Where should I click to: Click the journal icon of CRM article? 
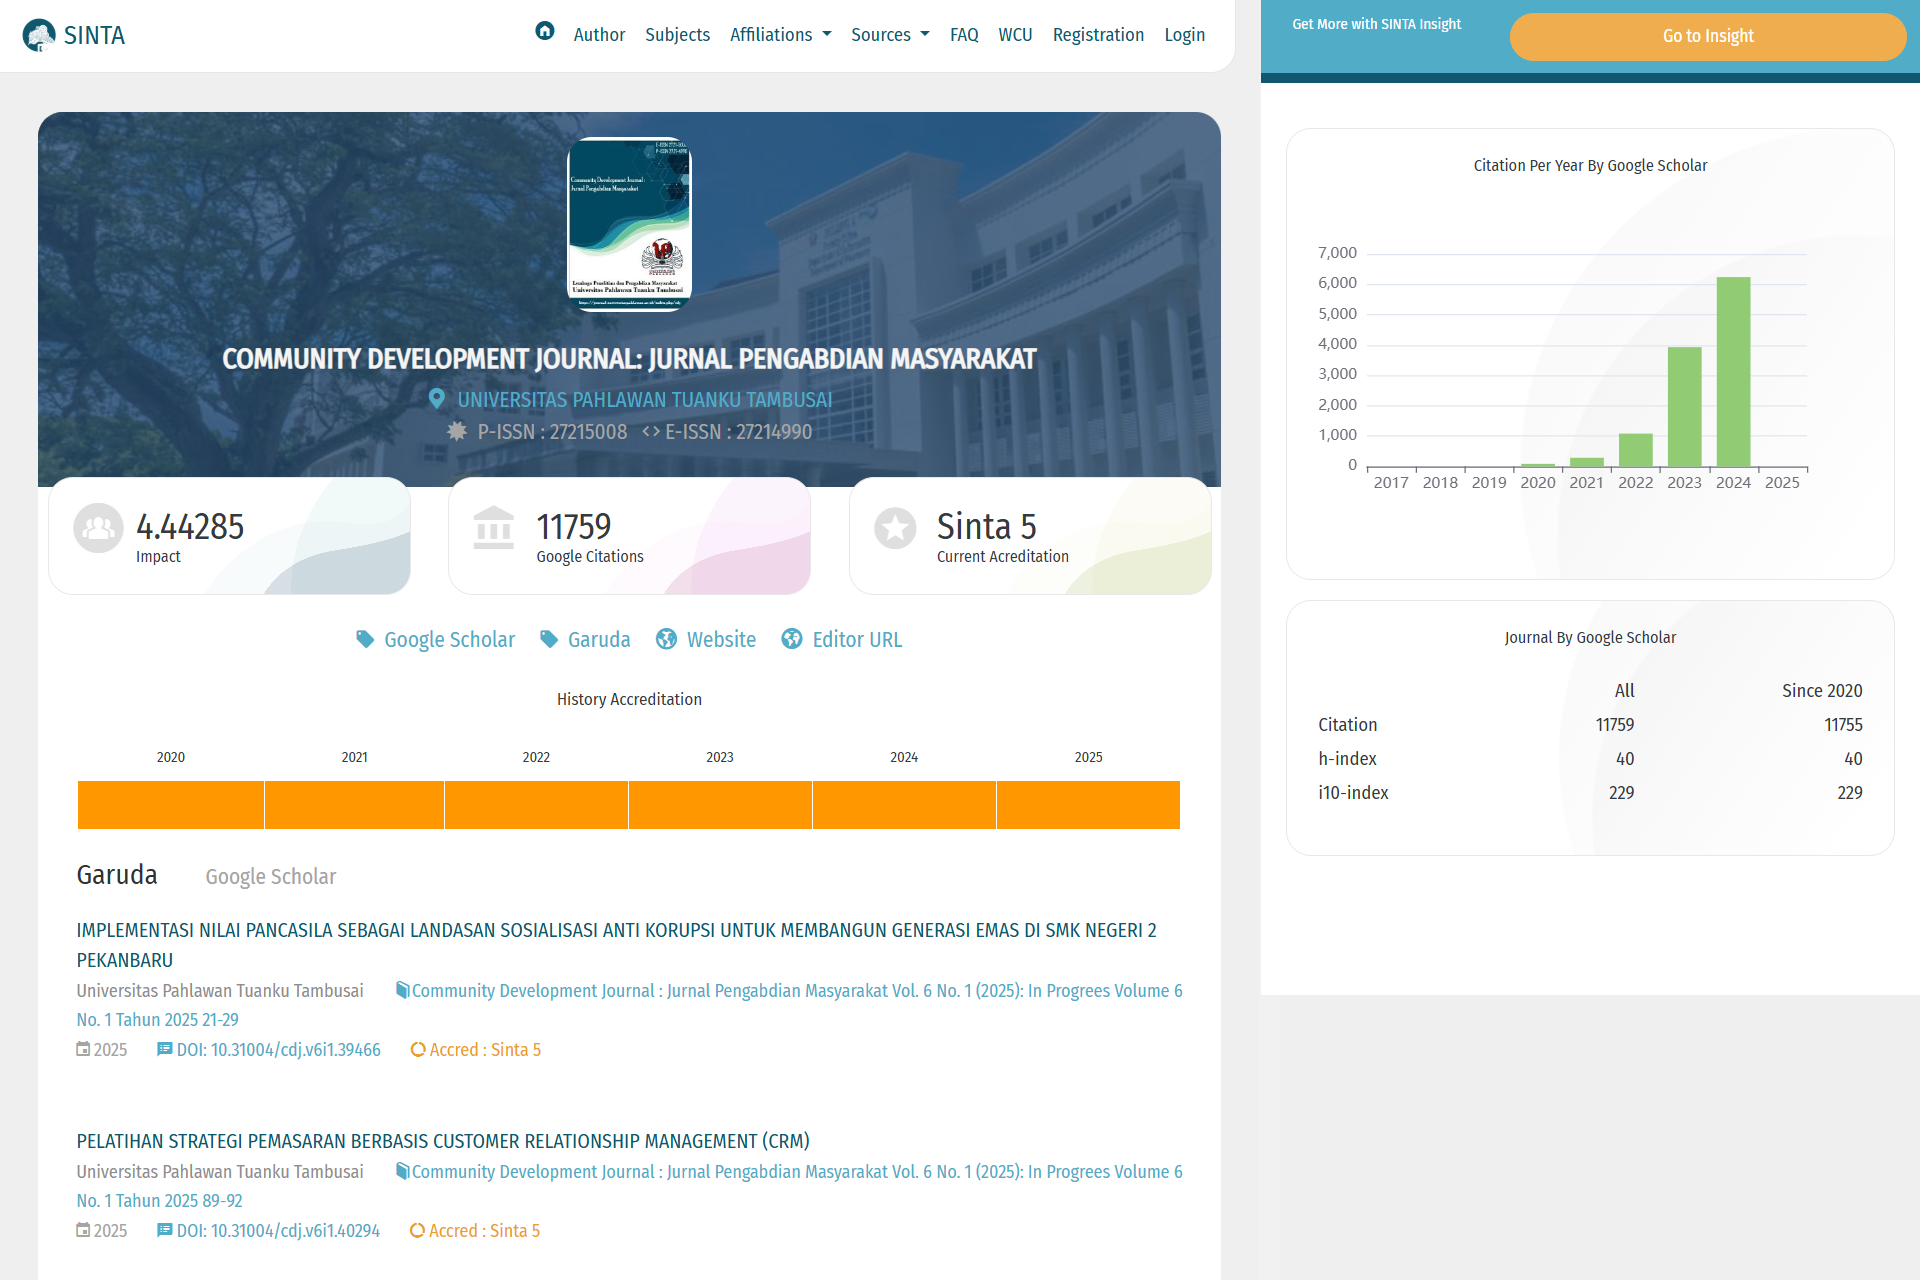click(402, 1171)
